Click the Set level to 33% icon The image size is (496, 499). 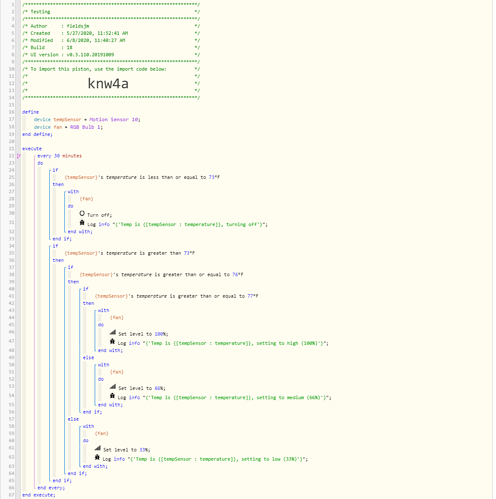point(98,448)
